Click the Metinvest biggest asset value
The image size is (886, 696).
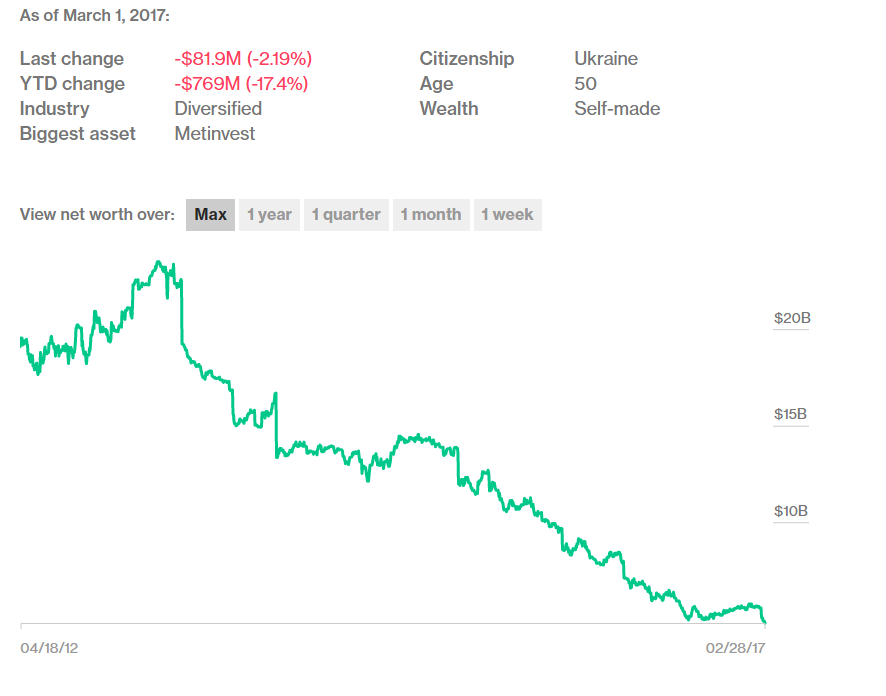(215, 134)
